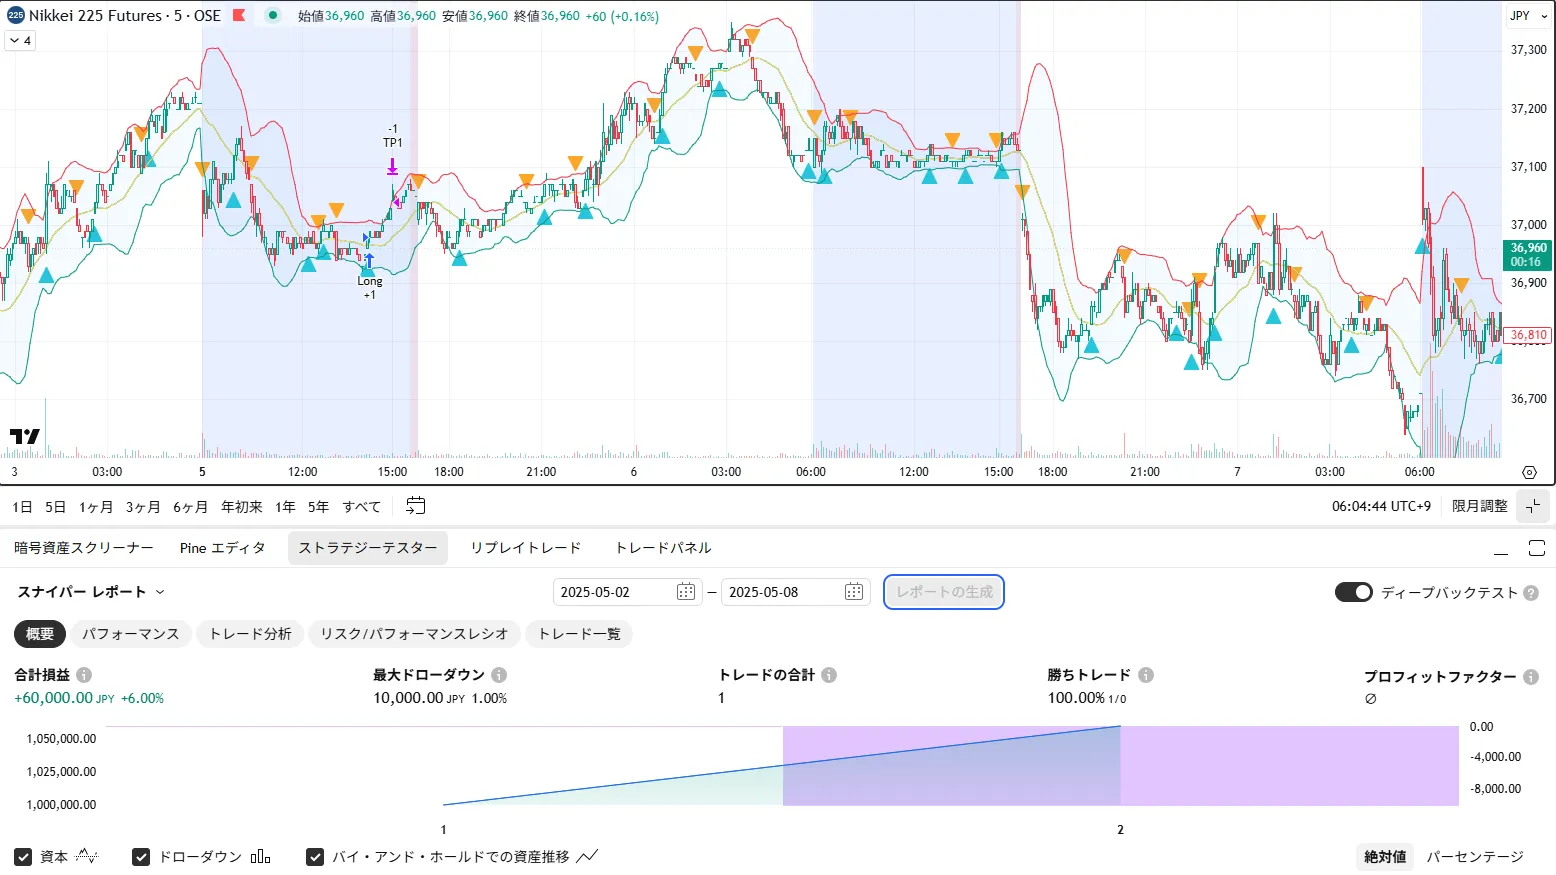Expand the collapsed indicators legend chevron

[20, 41]
